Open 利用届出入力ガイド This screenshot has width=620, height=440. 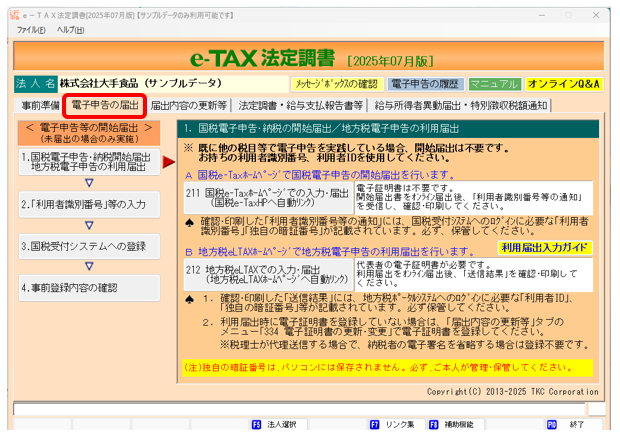click(547, 247)
